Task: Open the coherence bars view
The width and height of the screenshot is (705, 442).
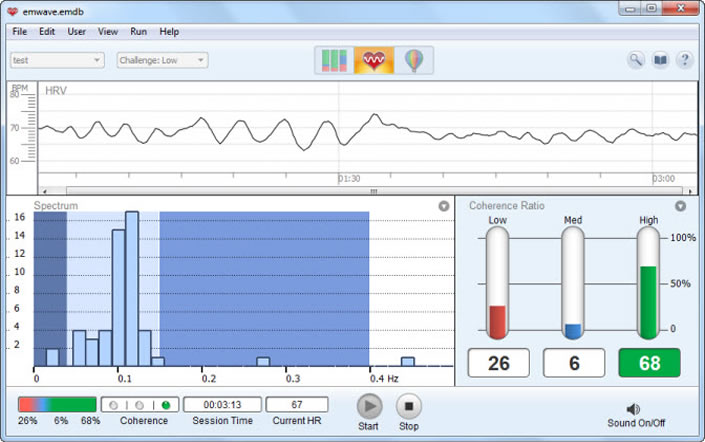Action: tap(335, 61)
